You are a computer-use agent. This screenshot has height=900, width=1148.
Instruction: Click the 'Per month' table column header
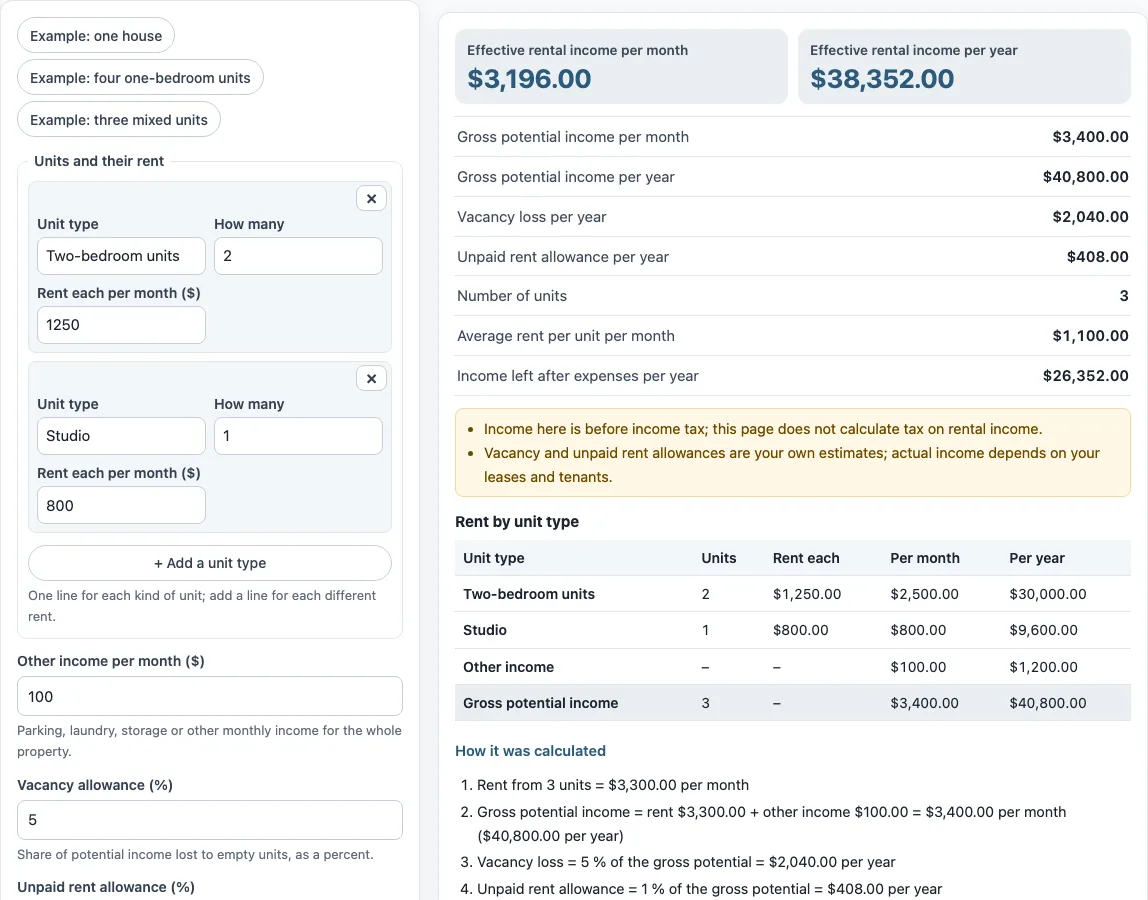925,558
